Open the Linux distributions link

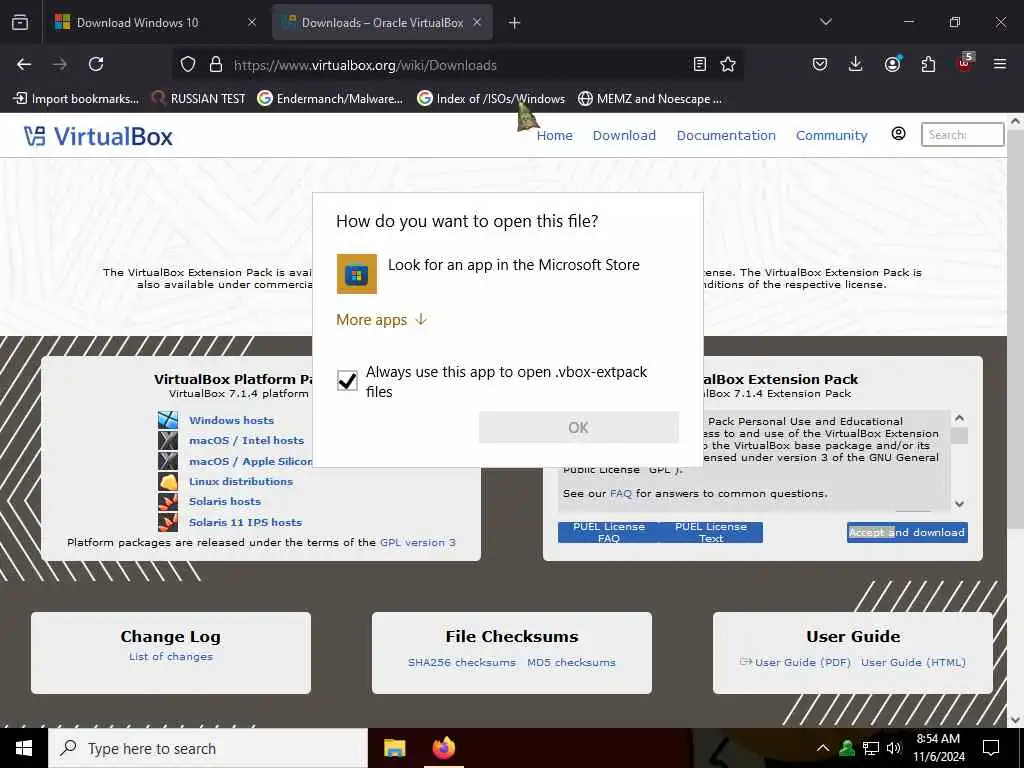pyautogui.click(x=240, y=481)
